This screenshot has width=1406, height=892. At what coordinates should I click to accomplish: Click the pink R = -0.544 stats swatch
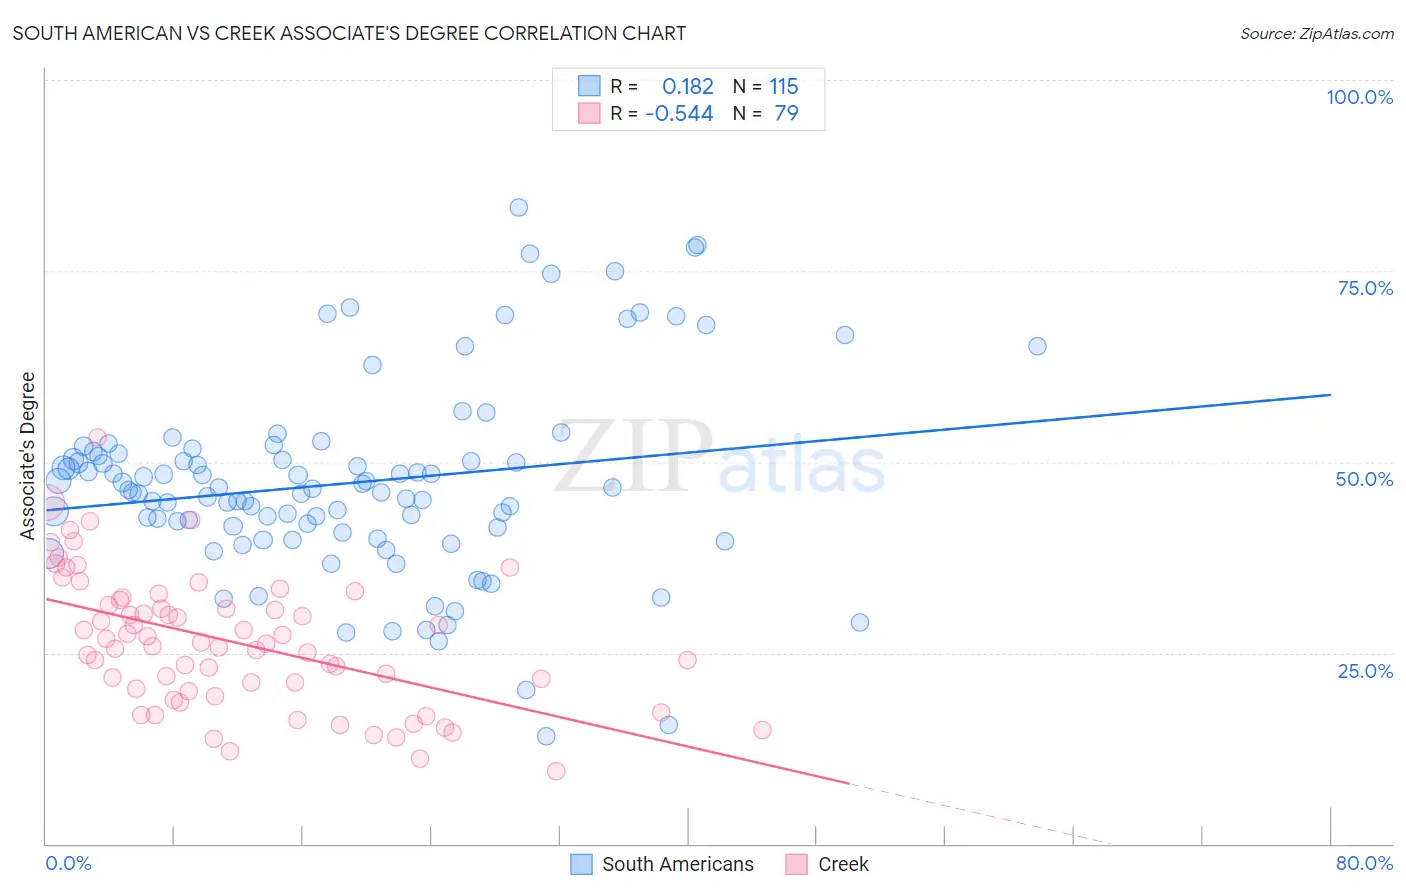[589, 113]
